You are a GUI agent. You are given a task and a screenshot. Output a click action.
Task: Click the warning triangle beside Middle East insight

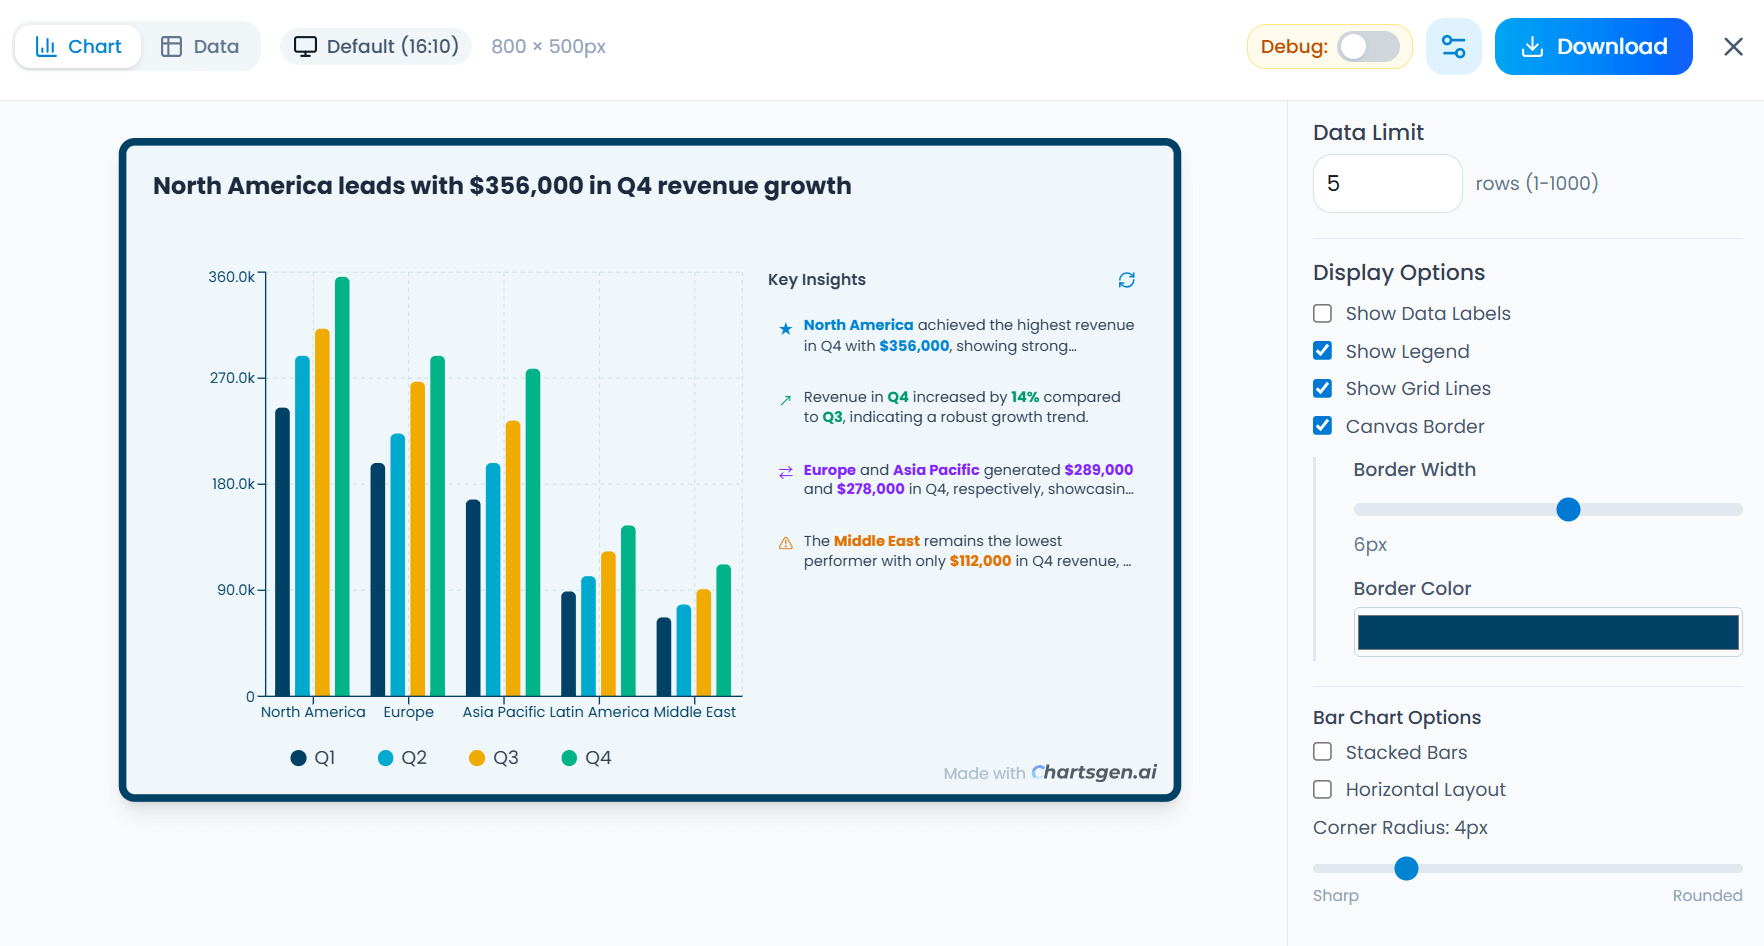pyautogui.click(x=785, y=543)
